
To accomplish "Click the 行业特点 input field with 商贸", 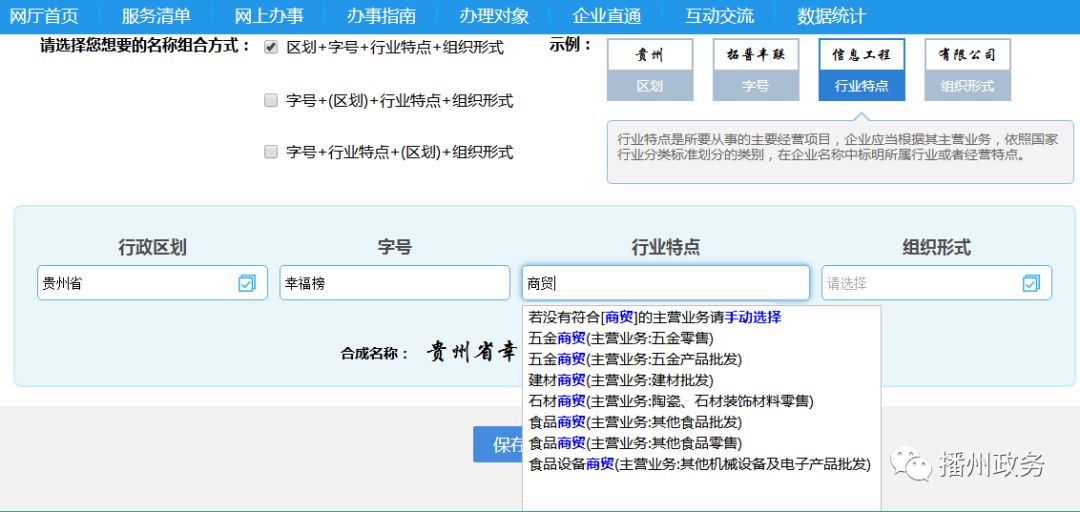I will click(665, 284).
